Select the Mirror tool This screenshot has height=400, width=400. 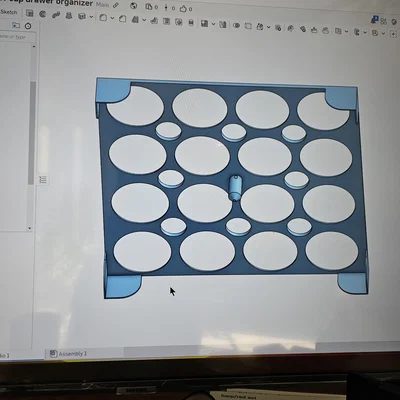223,24
